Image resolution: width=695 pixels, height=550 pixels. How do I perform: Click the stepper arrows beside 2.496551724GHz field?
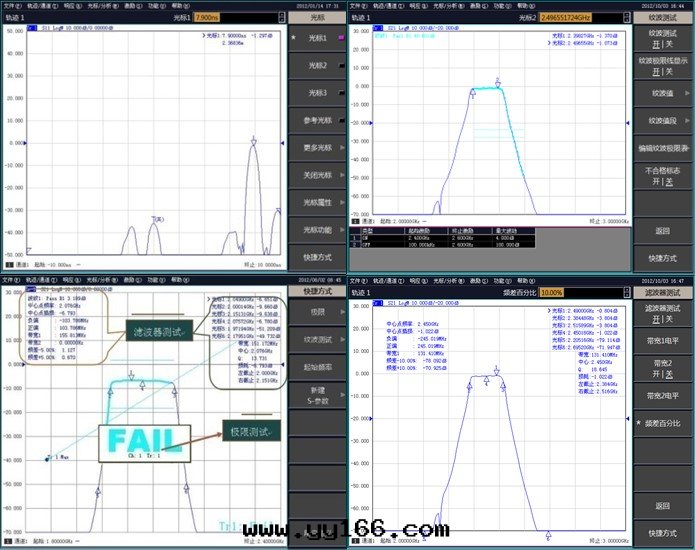click(626, 17)
